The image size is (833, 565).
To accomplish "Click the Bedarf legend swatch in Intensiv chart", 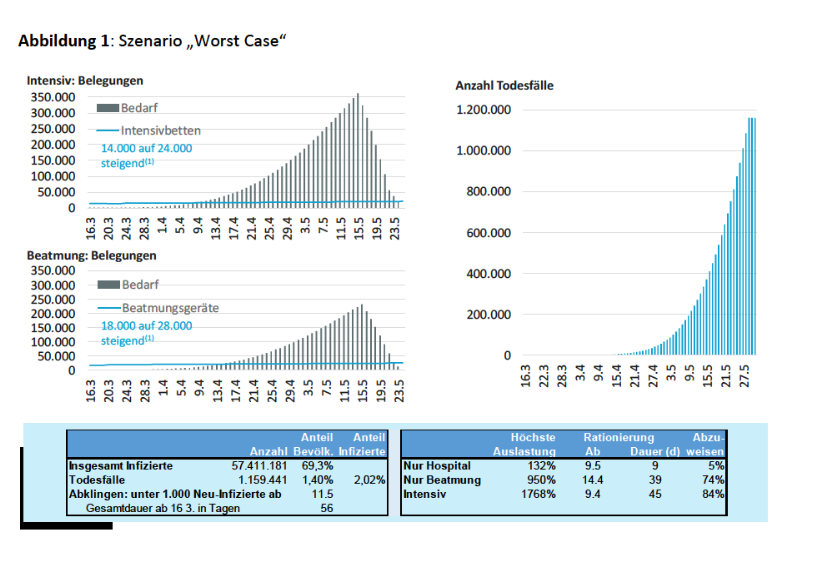I will [107, 109].
